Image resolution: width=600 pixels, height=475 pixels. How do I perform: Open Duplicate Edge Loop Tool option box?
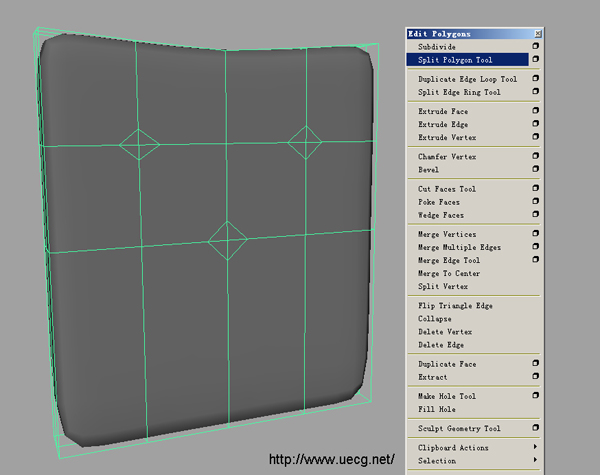coord(535,78)
